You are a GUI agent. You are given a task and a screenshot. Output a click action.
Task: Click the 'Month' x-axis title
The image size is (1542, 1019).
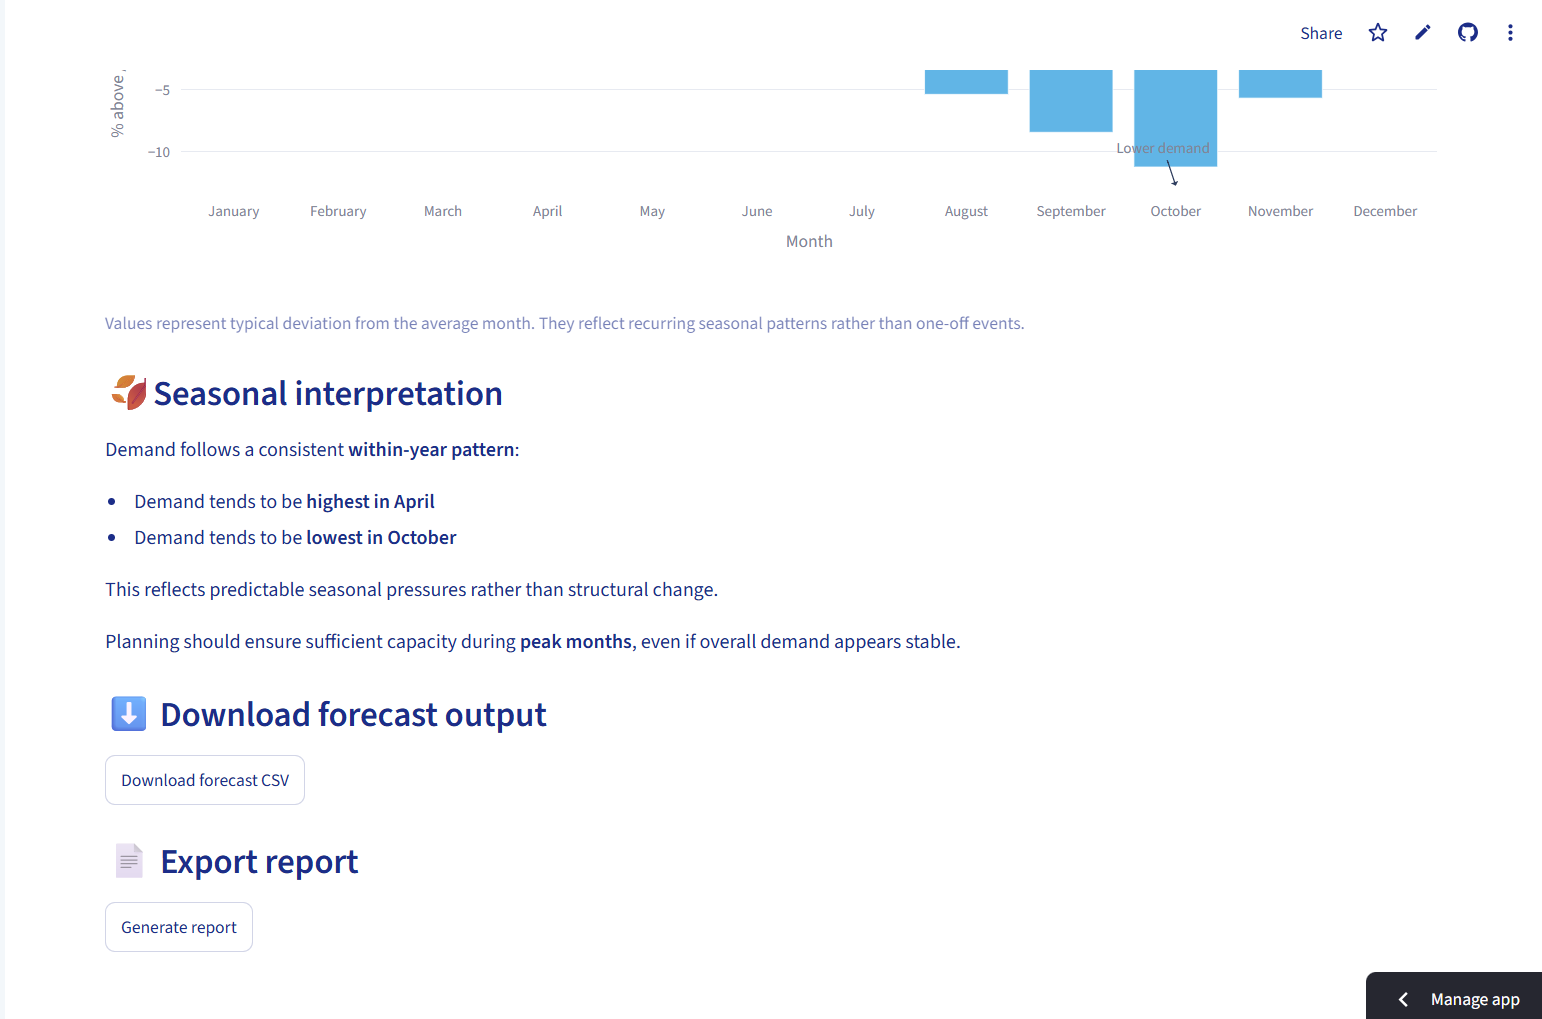click(809, 241)
